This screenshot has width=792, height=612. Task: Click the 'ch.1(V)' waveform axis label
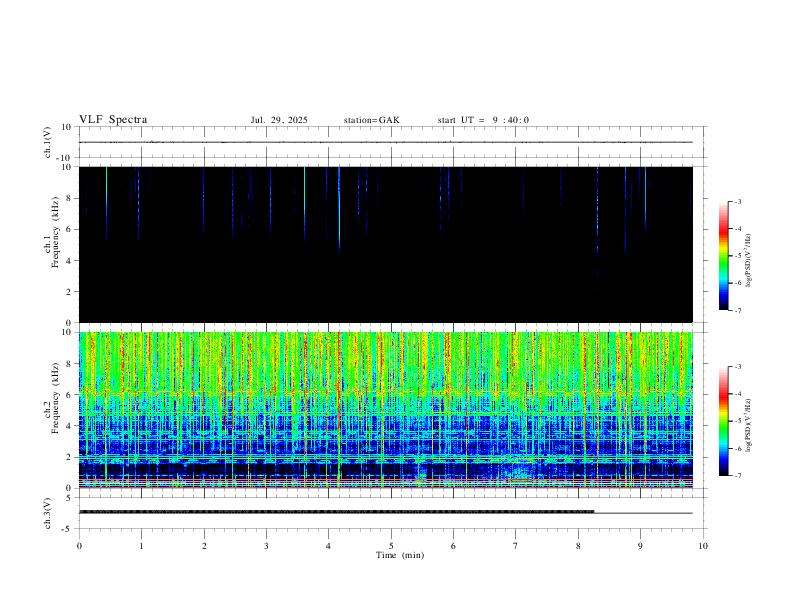click(48, 142)
